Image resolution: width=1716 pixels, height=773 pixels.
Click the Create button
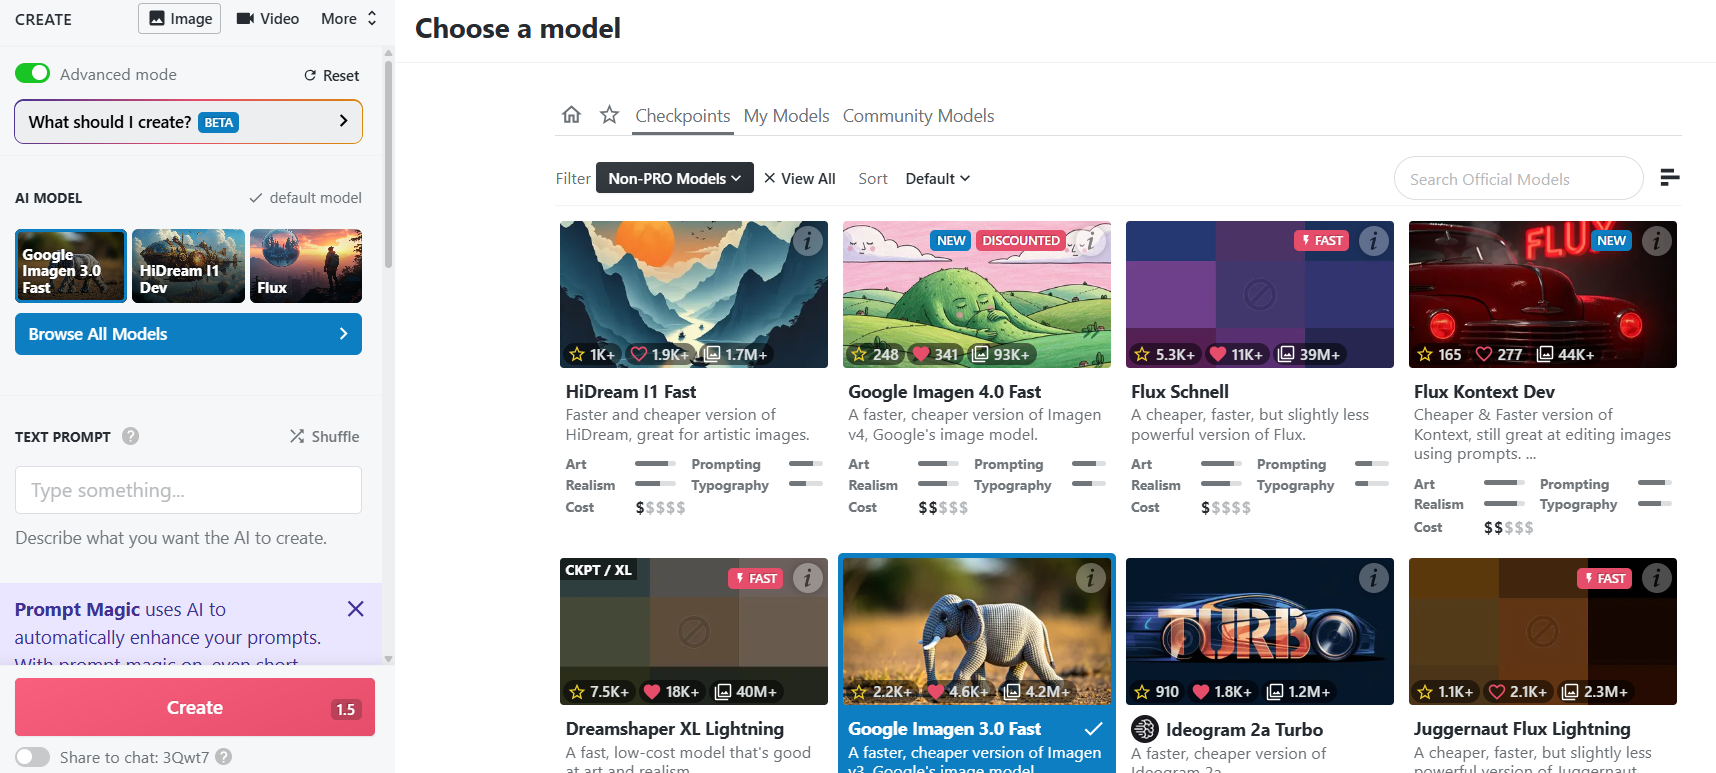point(195,707)
